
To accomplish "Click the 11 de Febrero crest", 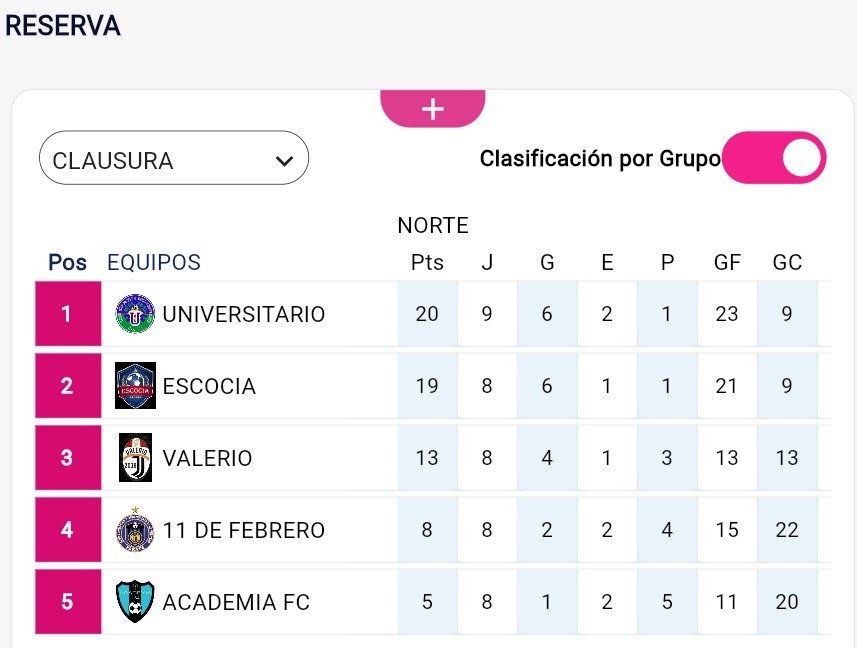I will pos(135,530).
